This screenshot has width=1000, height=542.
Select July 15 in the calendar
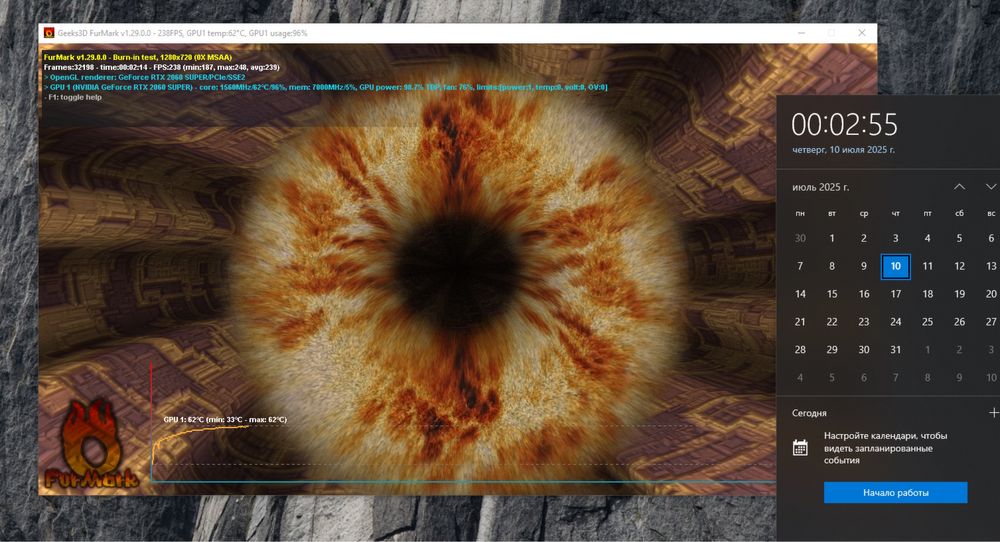[x=832, y=294]
